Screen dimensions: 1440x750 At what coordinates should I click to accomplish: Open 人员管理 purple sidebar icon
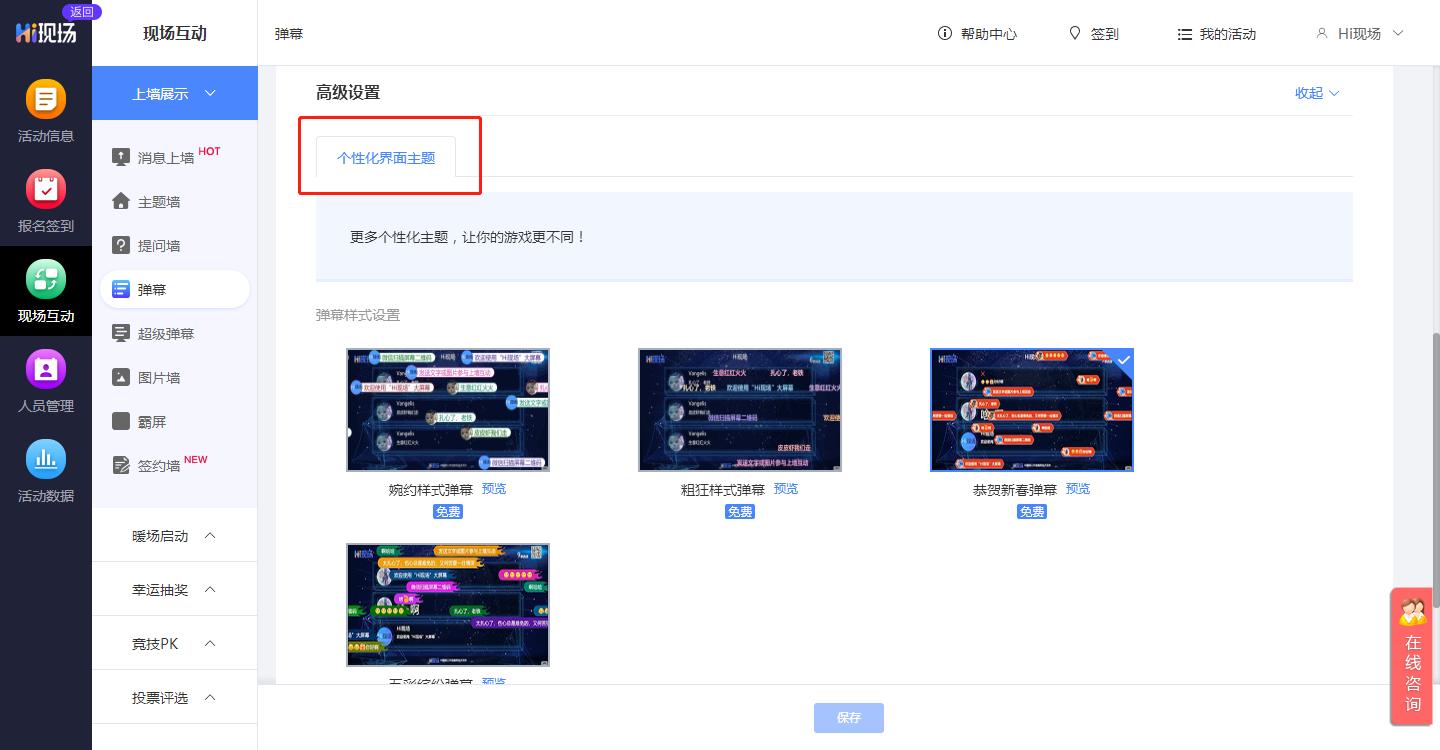pyautogui.click(x=45, y=370)
